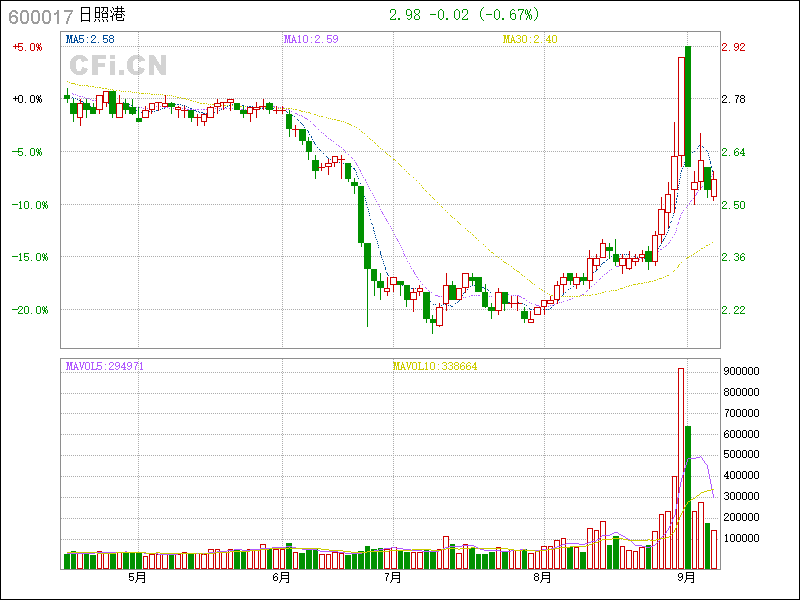Select the MA30:2.40 indicator label
Image resolution: width=800 pixels, height=600 pixels.
530,39
